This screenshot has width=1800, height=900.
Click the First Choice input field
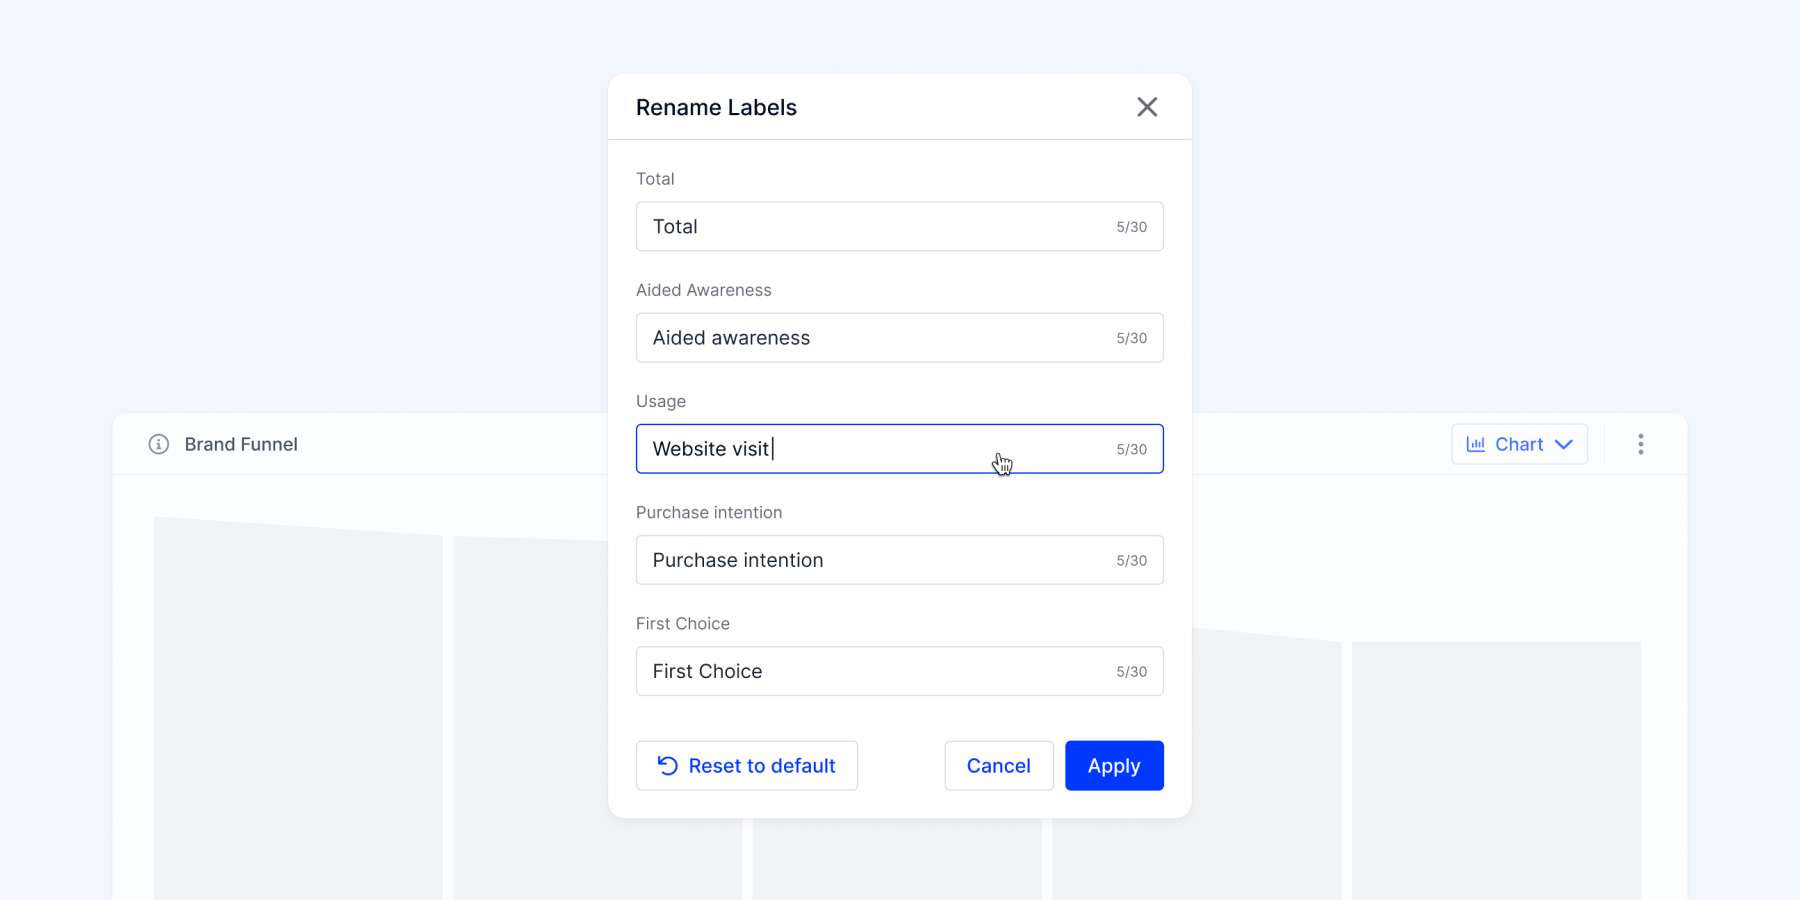click(899, 671)
